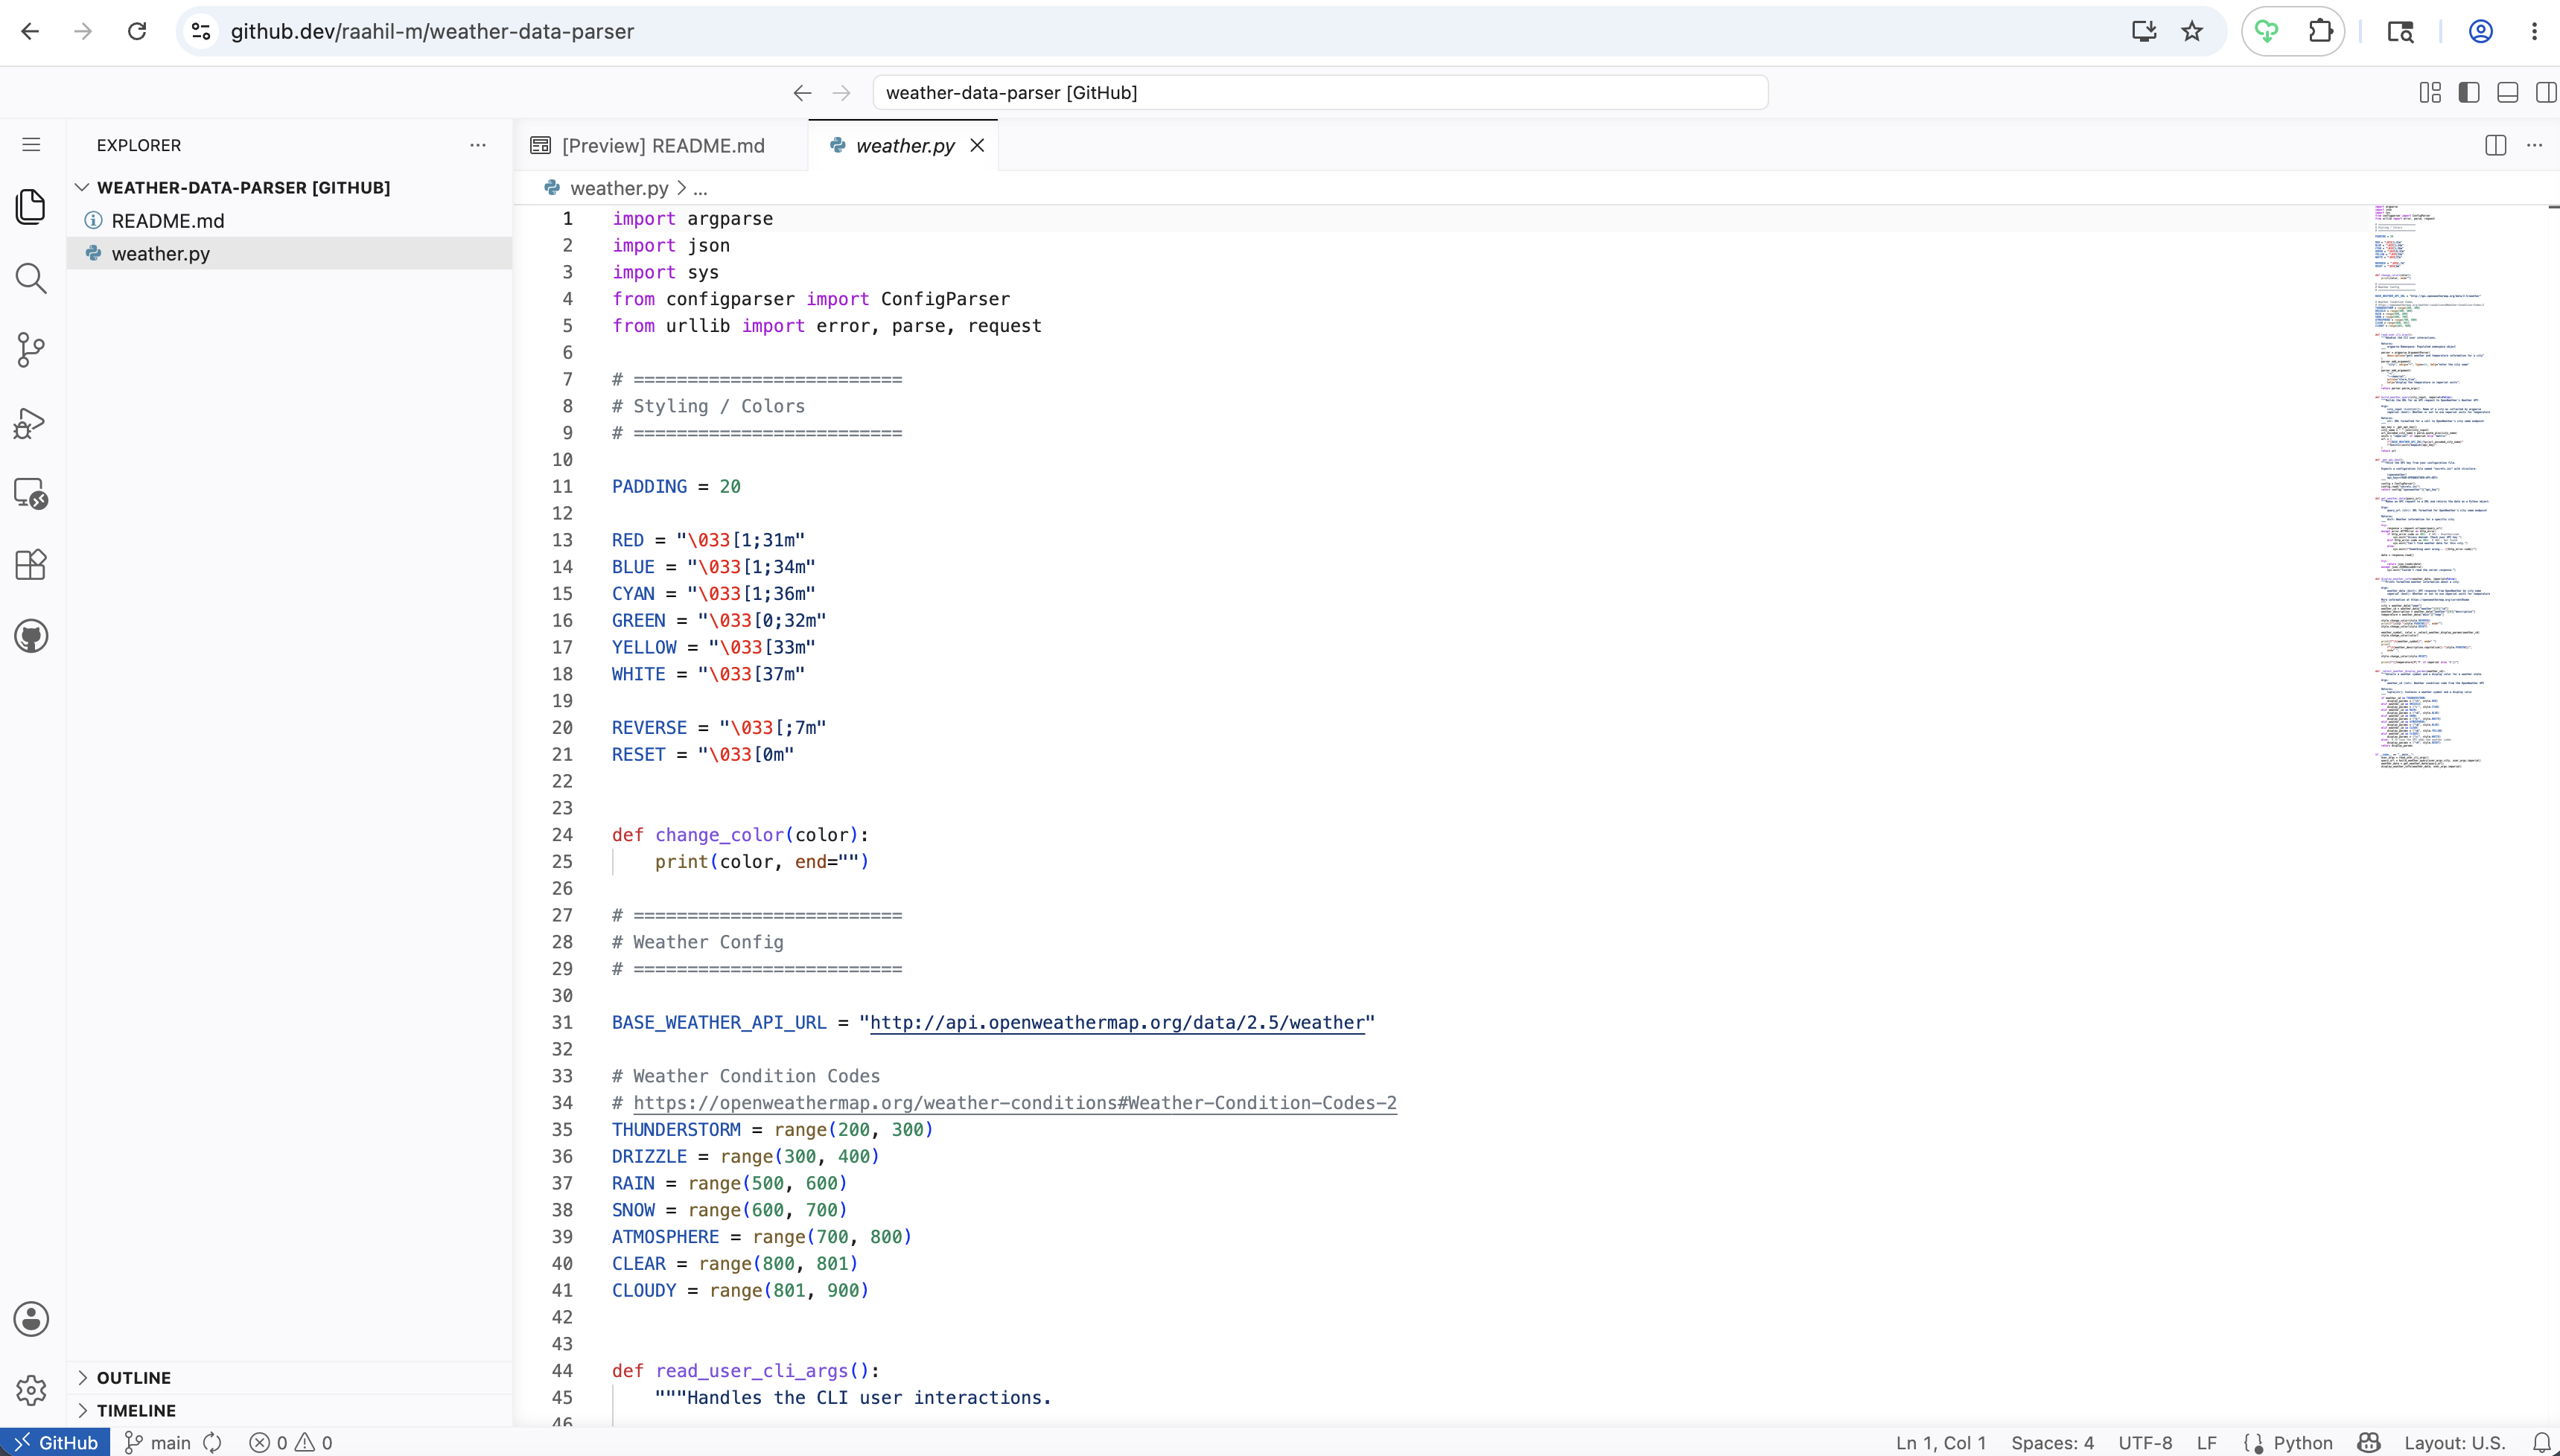Image resolution: width=2560 pixels, height=1456 pixels.
Task: Click the synchronize changes icon
Action: (x=212, y=1443)
